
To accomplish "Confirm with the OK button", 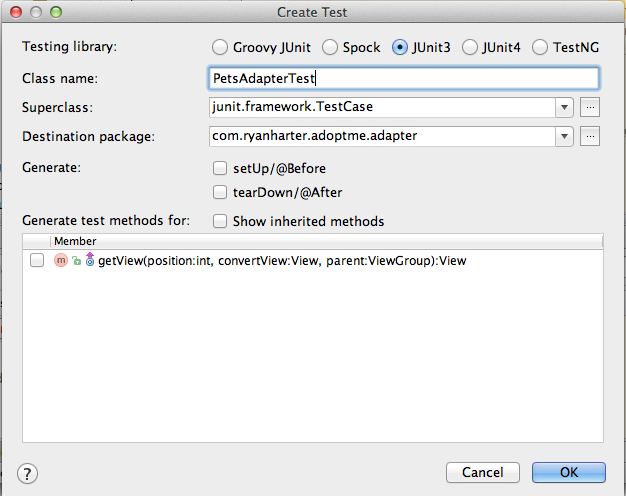I will 569,472.
